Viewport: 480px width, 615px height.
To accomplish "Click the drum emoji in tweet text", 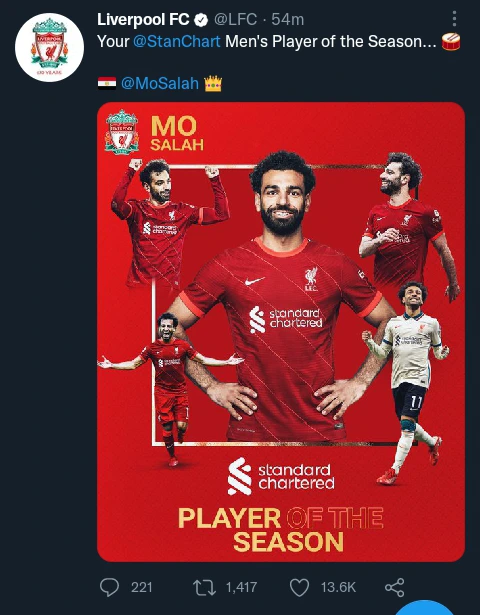I will coord(451,42).
